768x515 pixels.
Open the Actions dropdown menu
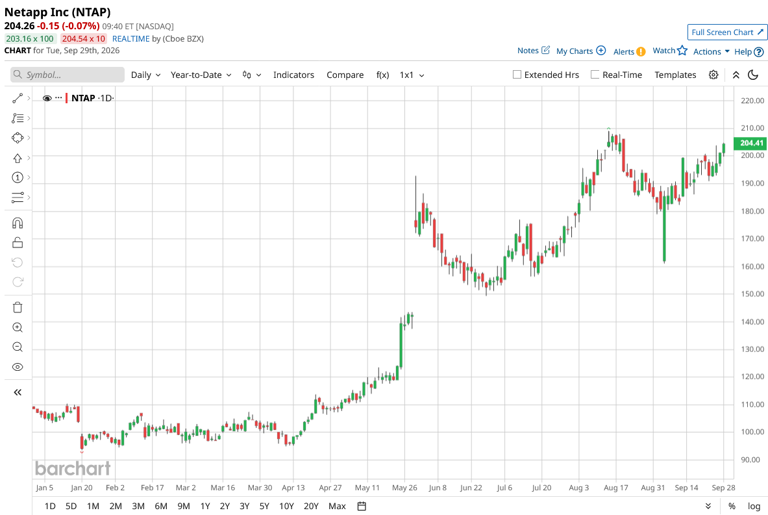[711, 51]
